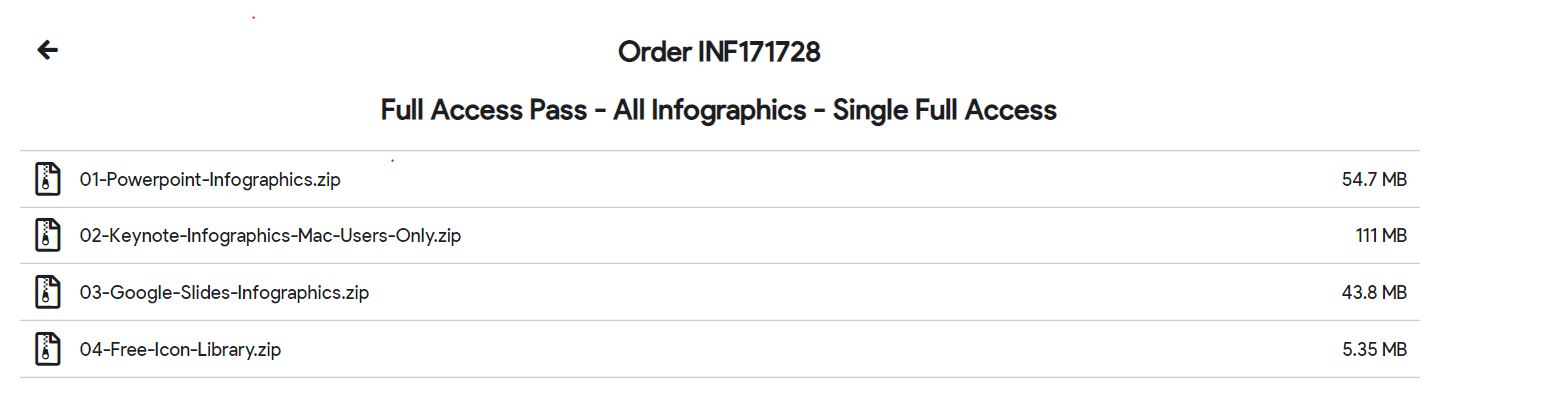Click the zip icon for 03-Google-Slides-Infographics
1558x398 pixels.
(x=47, y=292)
